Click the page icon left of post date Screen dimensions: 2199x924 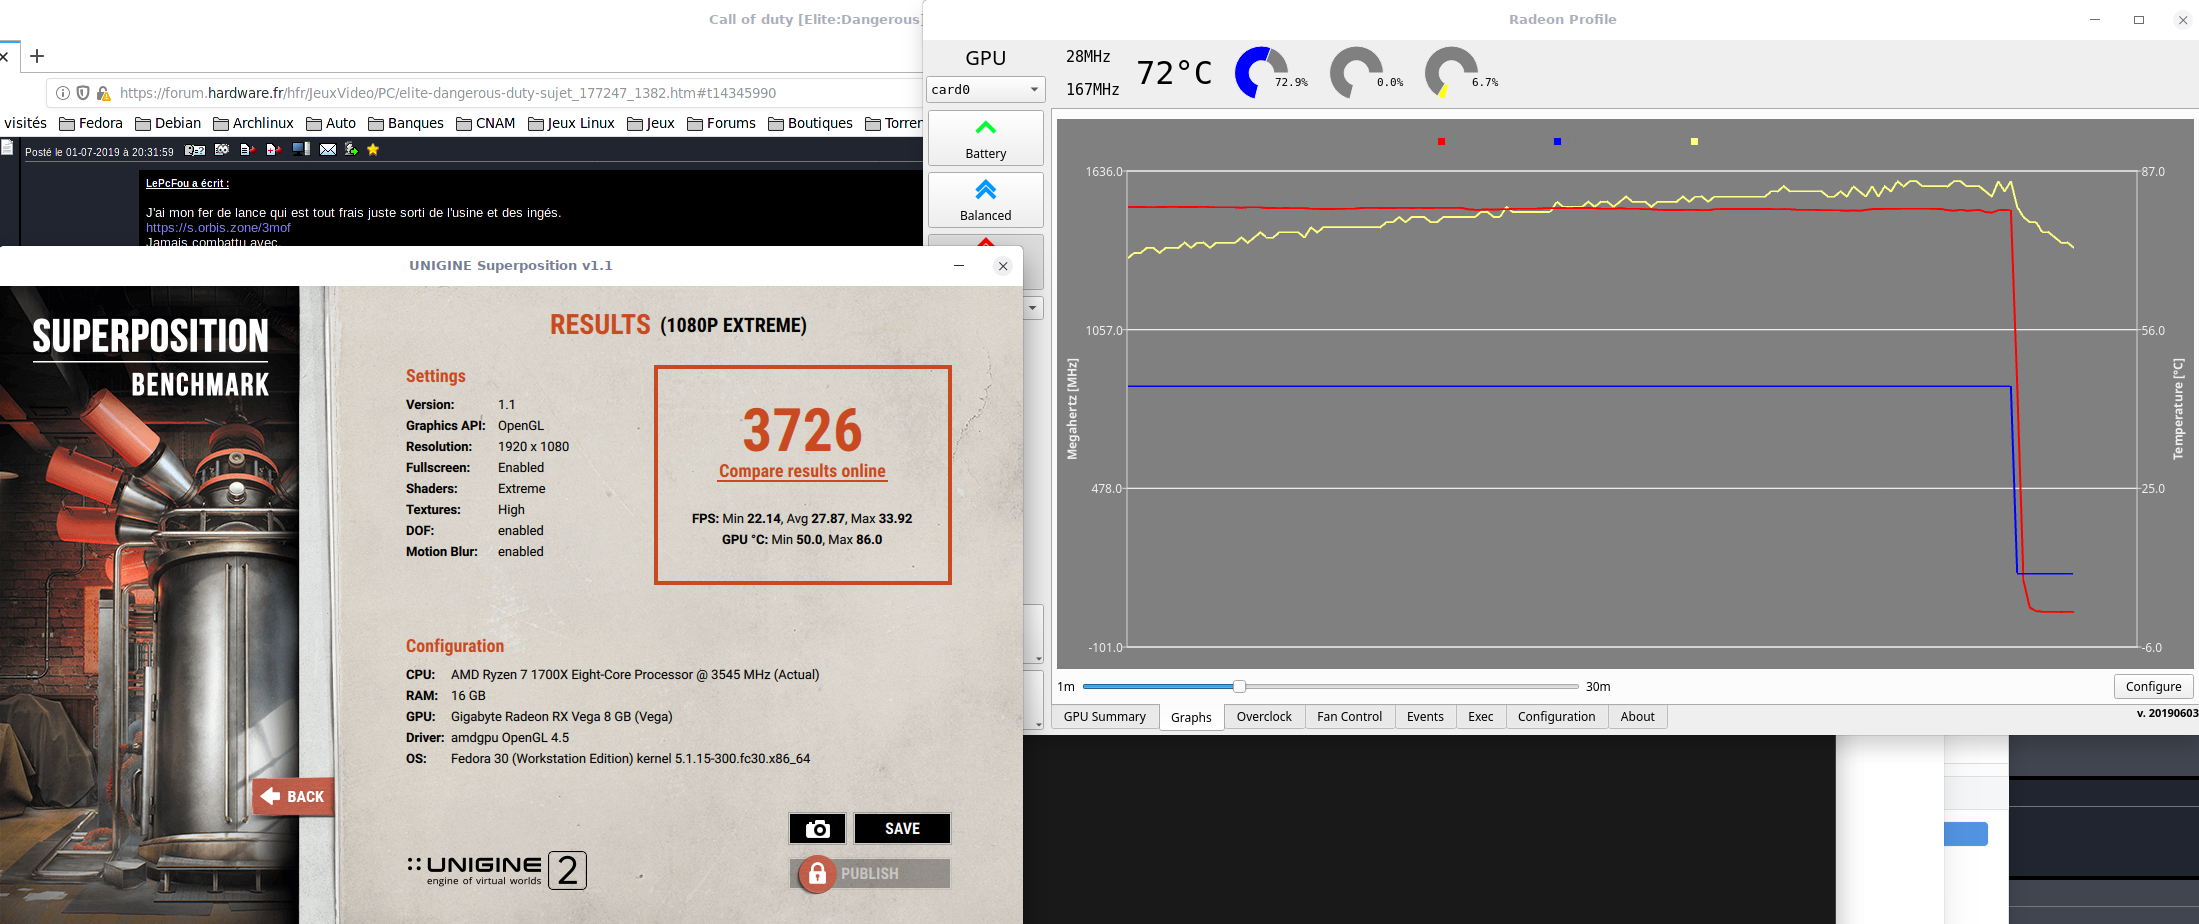8,148
